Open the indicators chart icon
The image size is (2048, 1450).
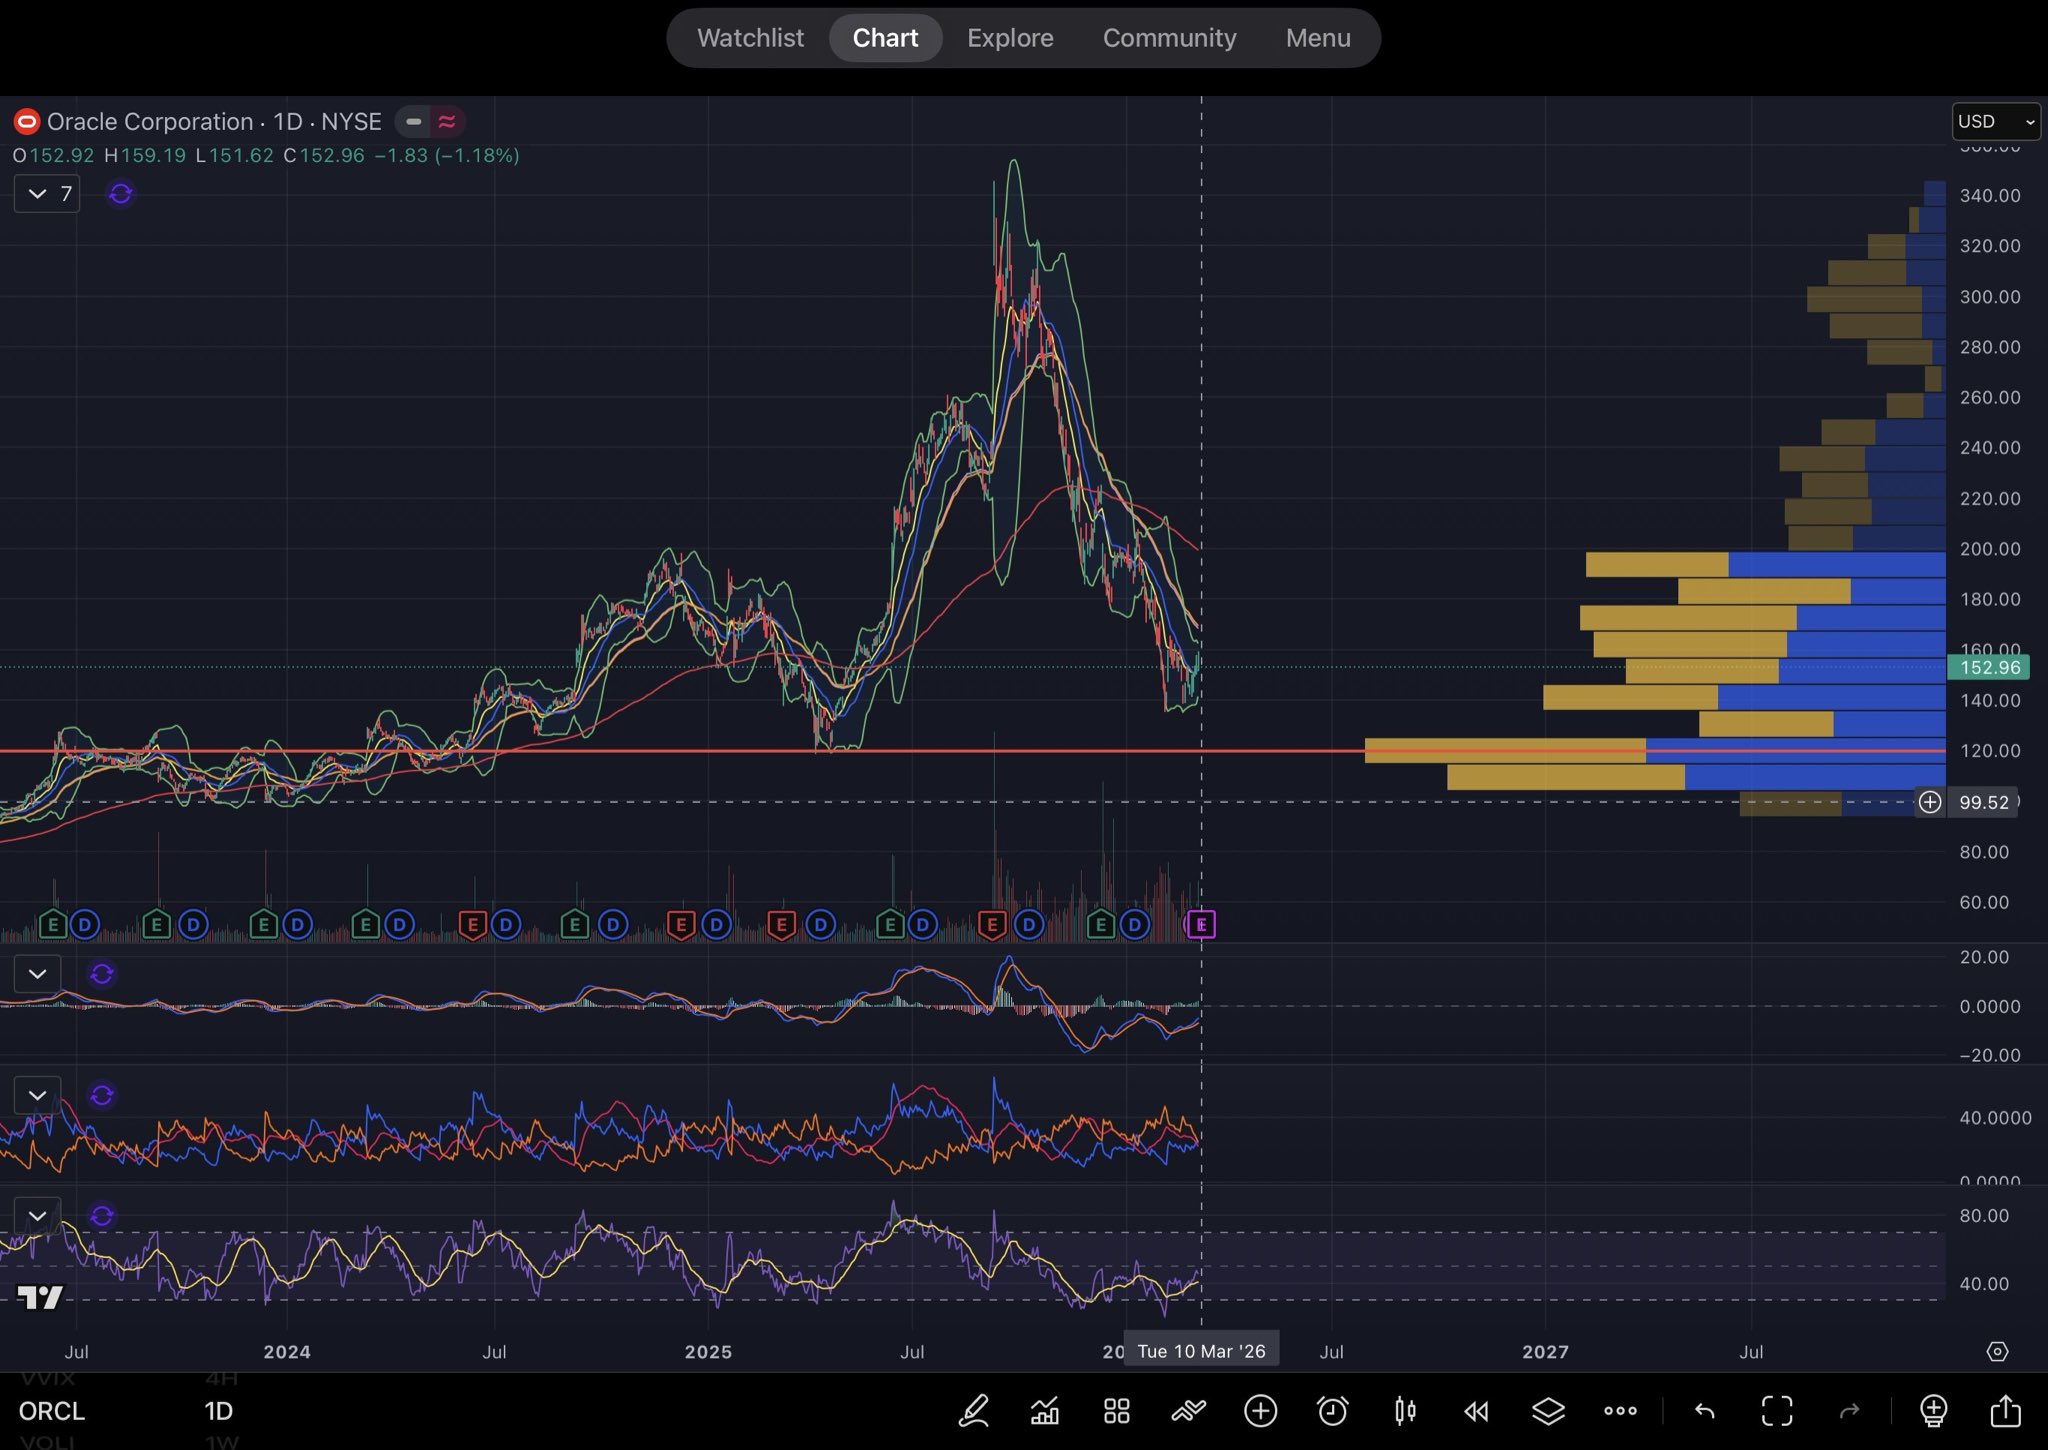coord(1045,1411)
